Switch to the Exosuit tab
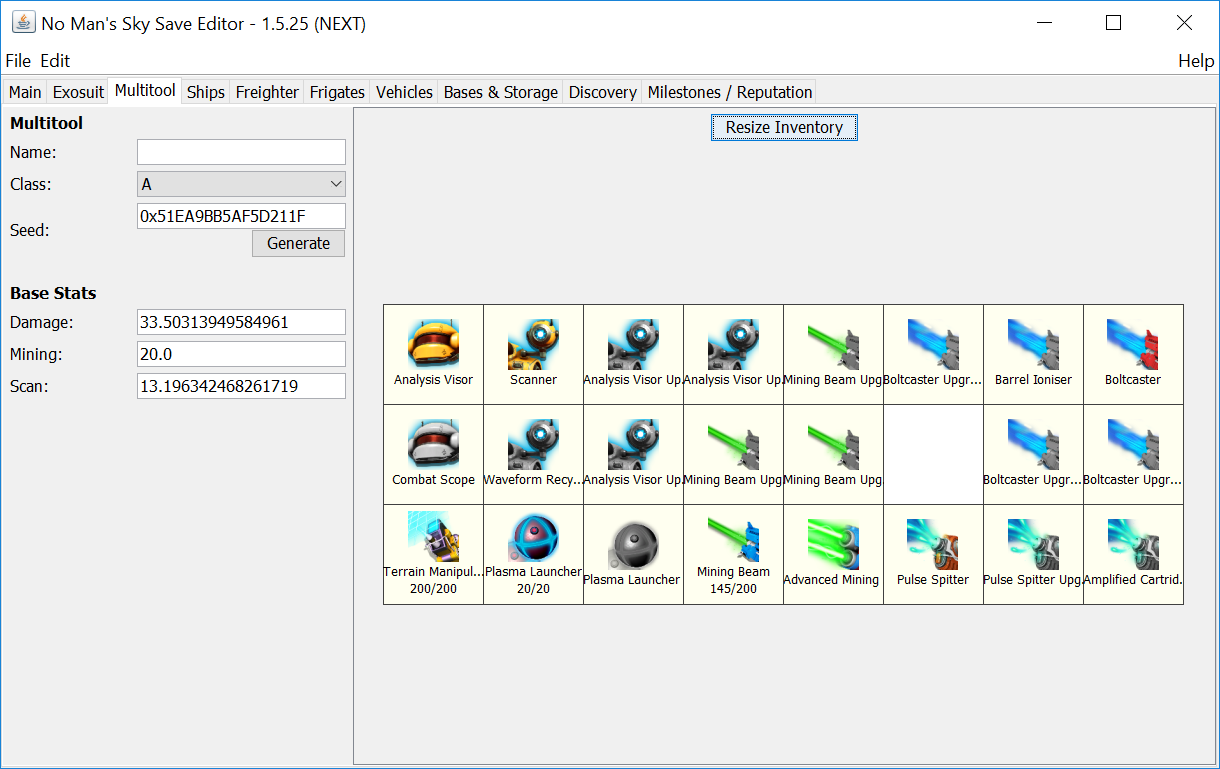This screenshot has height=769, width=1220. pyautogui.click(x=78, y=92)
